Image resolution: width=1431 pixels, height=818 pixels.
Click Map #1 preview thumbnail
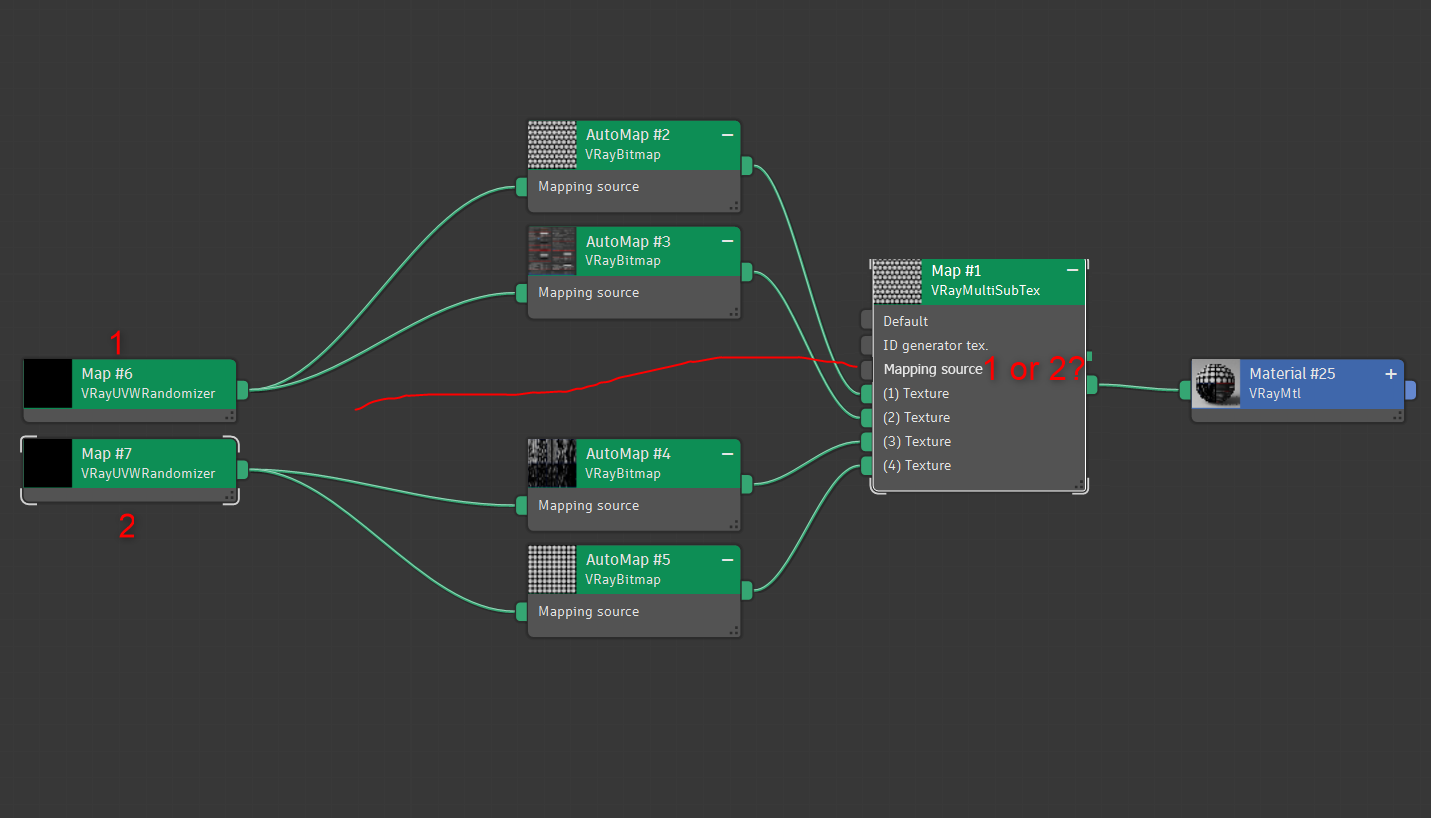click(x=897, y=282)
